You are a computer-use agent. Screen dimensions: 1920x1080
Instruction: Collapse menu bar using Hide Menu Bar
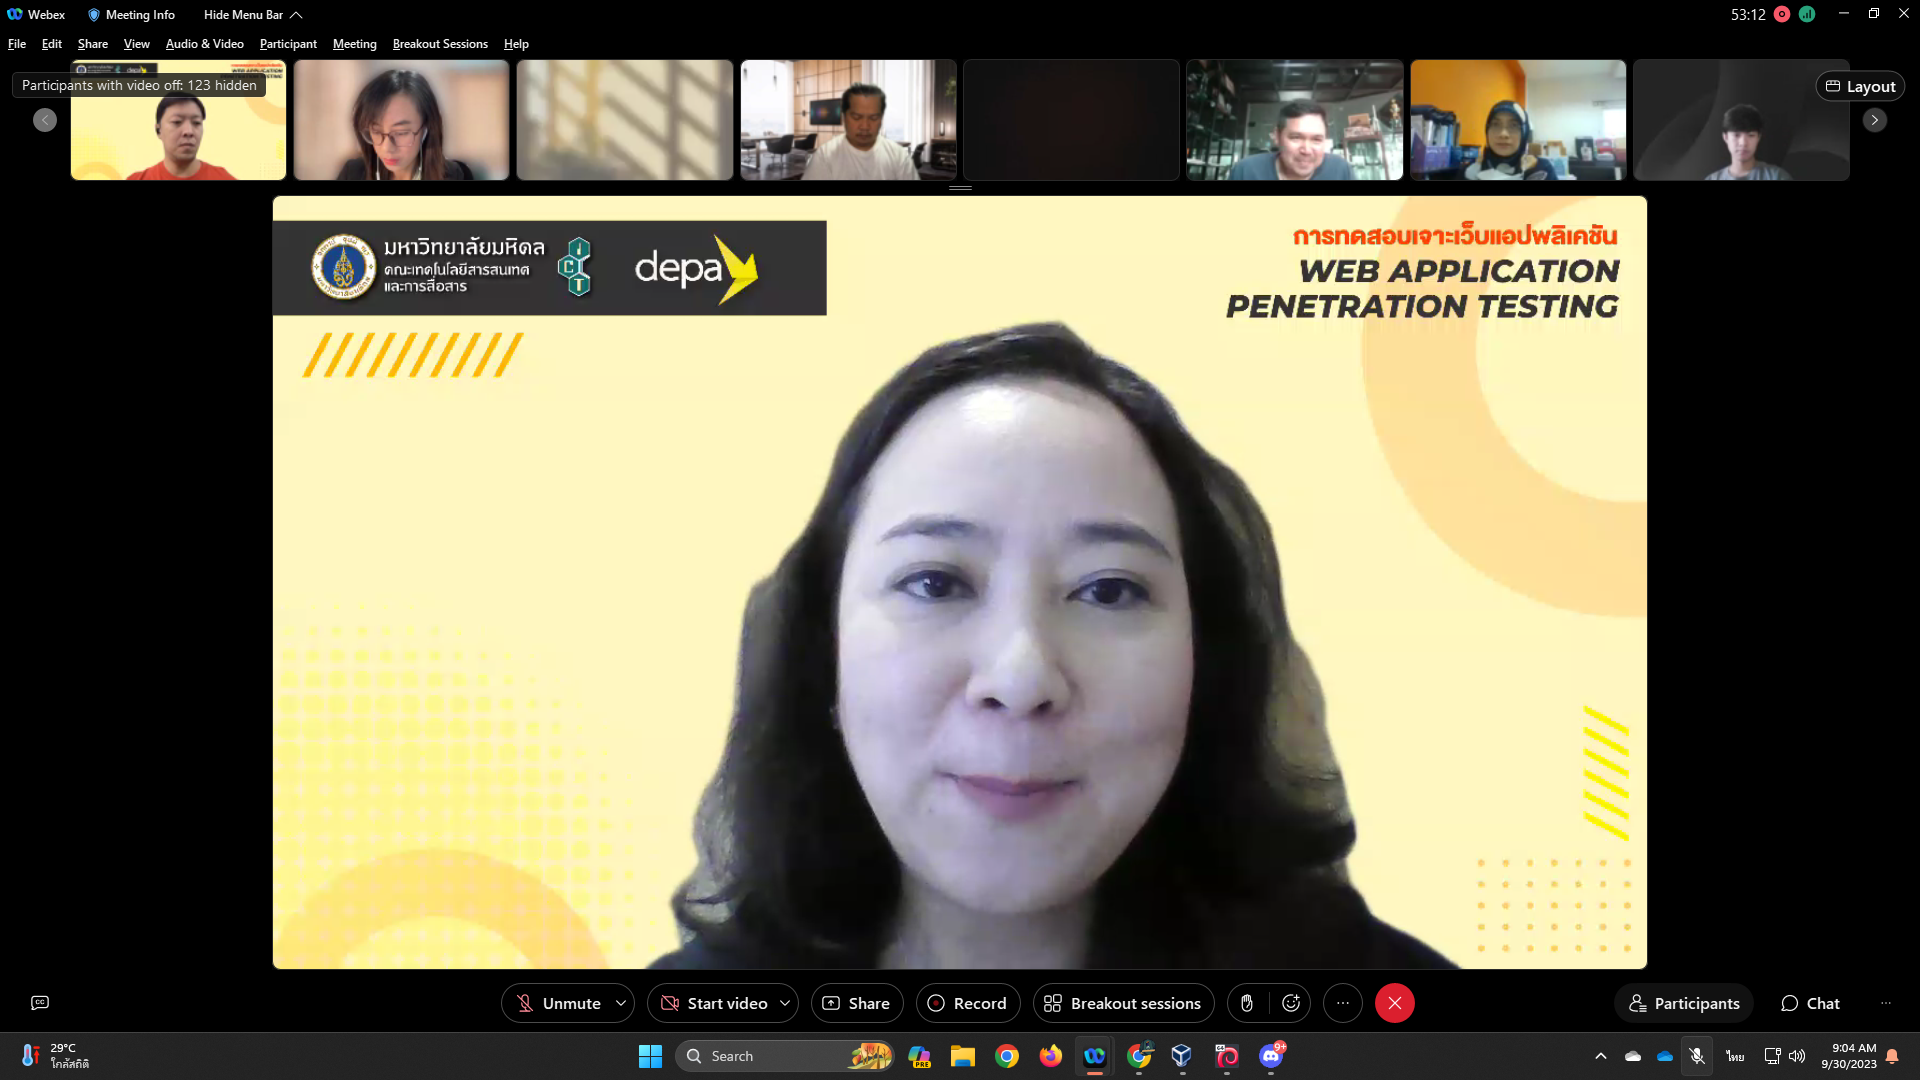(x=252, y=15)
